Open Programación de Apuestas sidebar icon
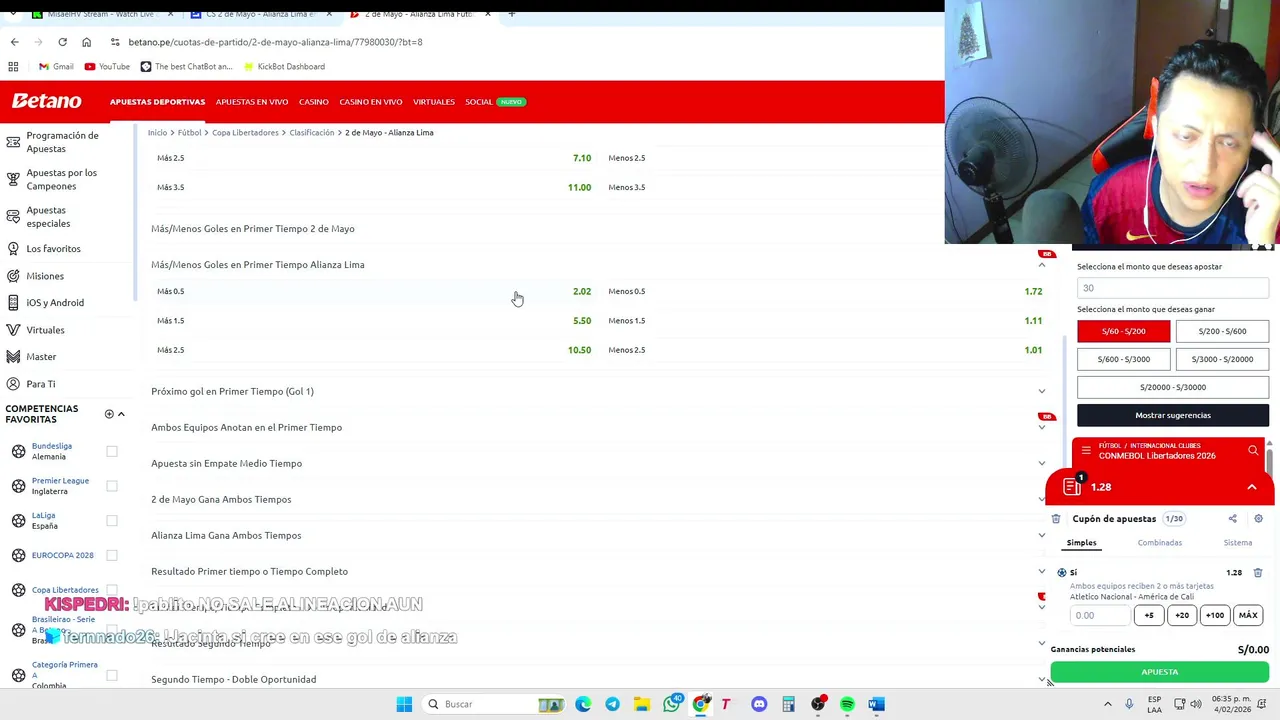This screenshot has width=1280, height=720. click(13, 142)
